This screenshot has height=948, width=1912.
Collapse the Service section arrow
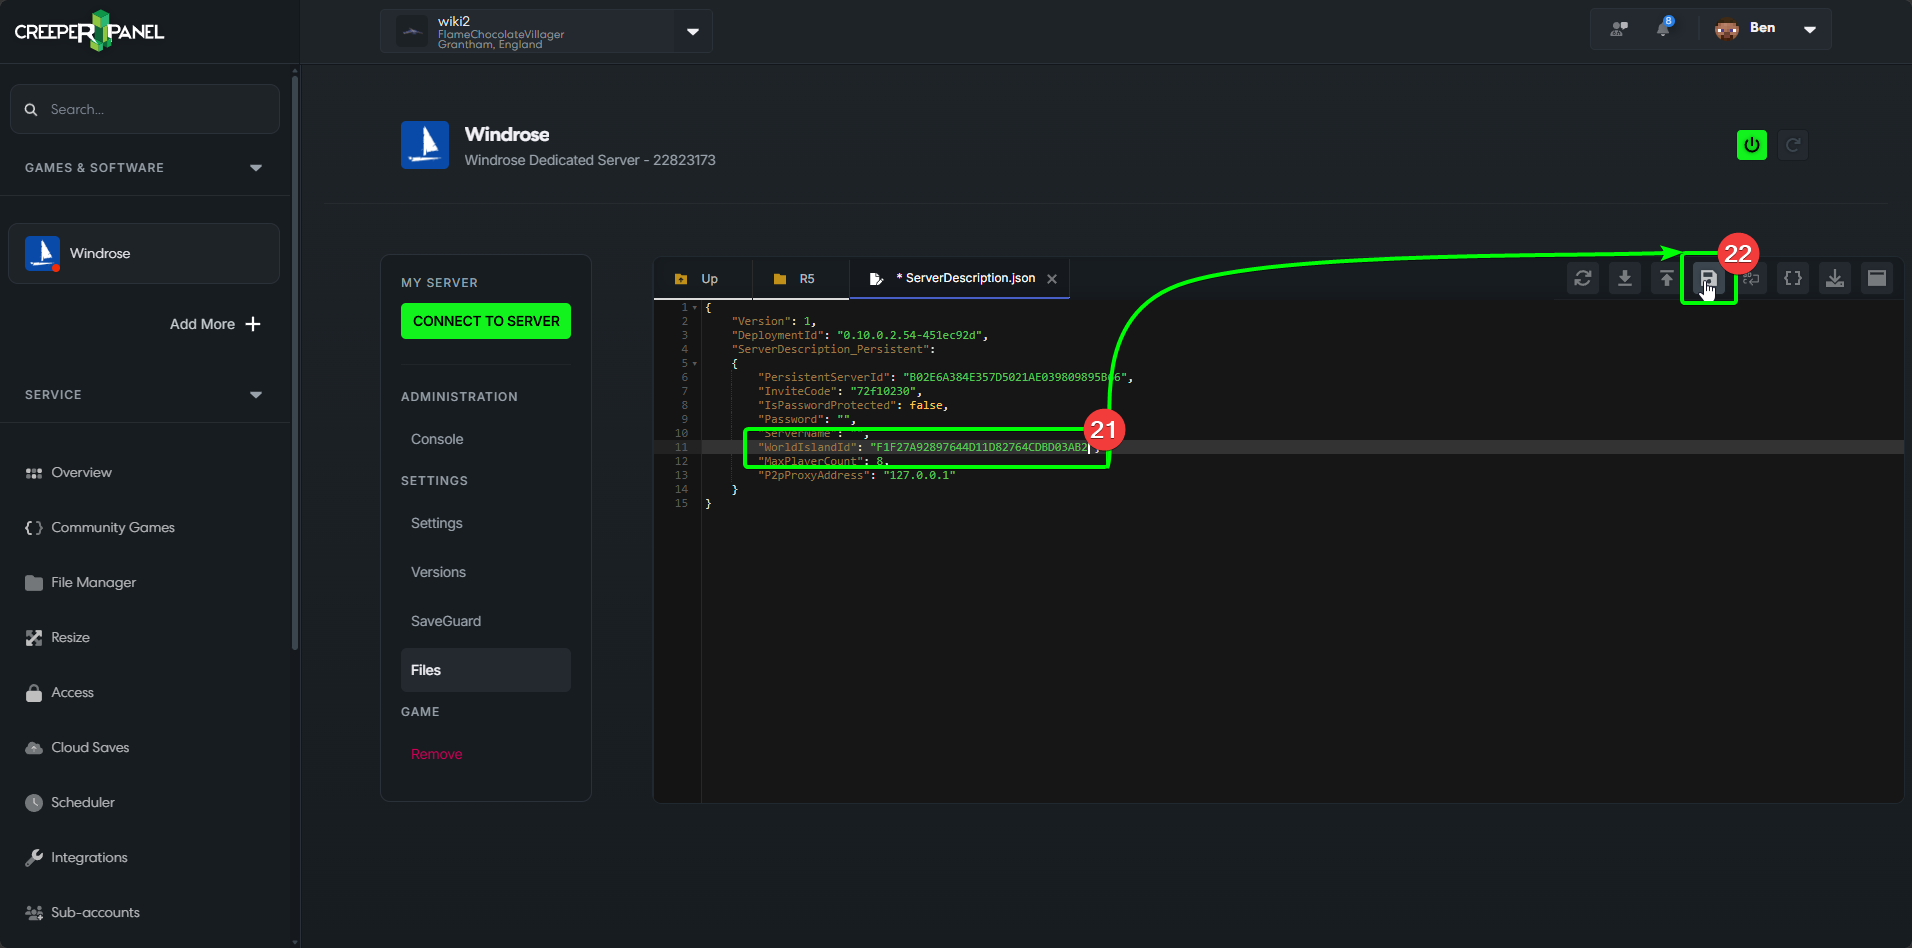[256, 395]
